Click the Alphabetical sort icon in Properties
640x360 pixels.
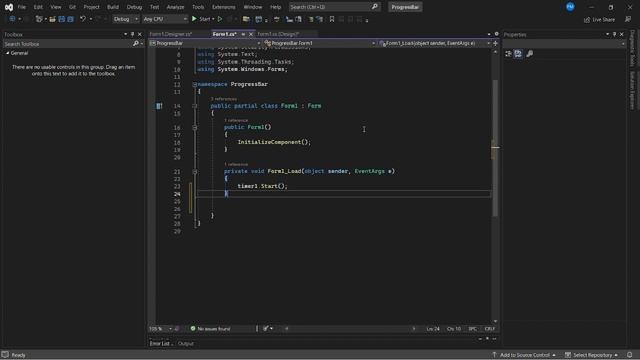click(518, 53)
